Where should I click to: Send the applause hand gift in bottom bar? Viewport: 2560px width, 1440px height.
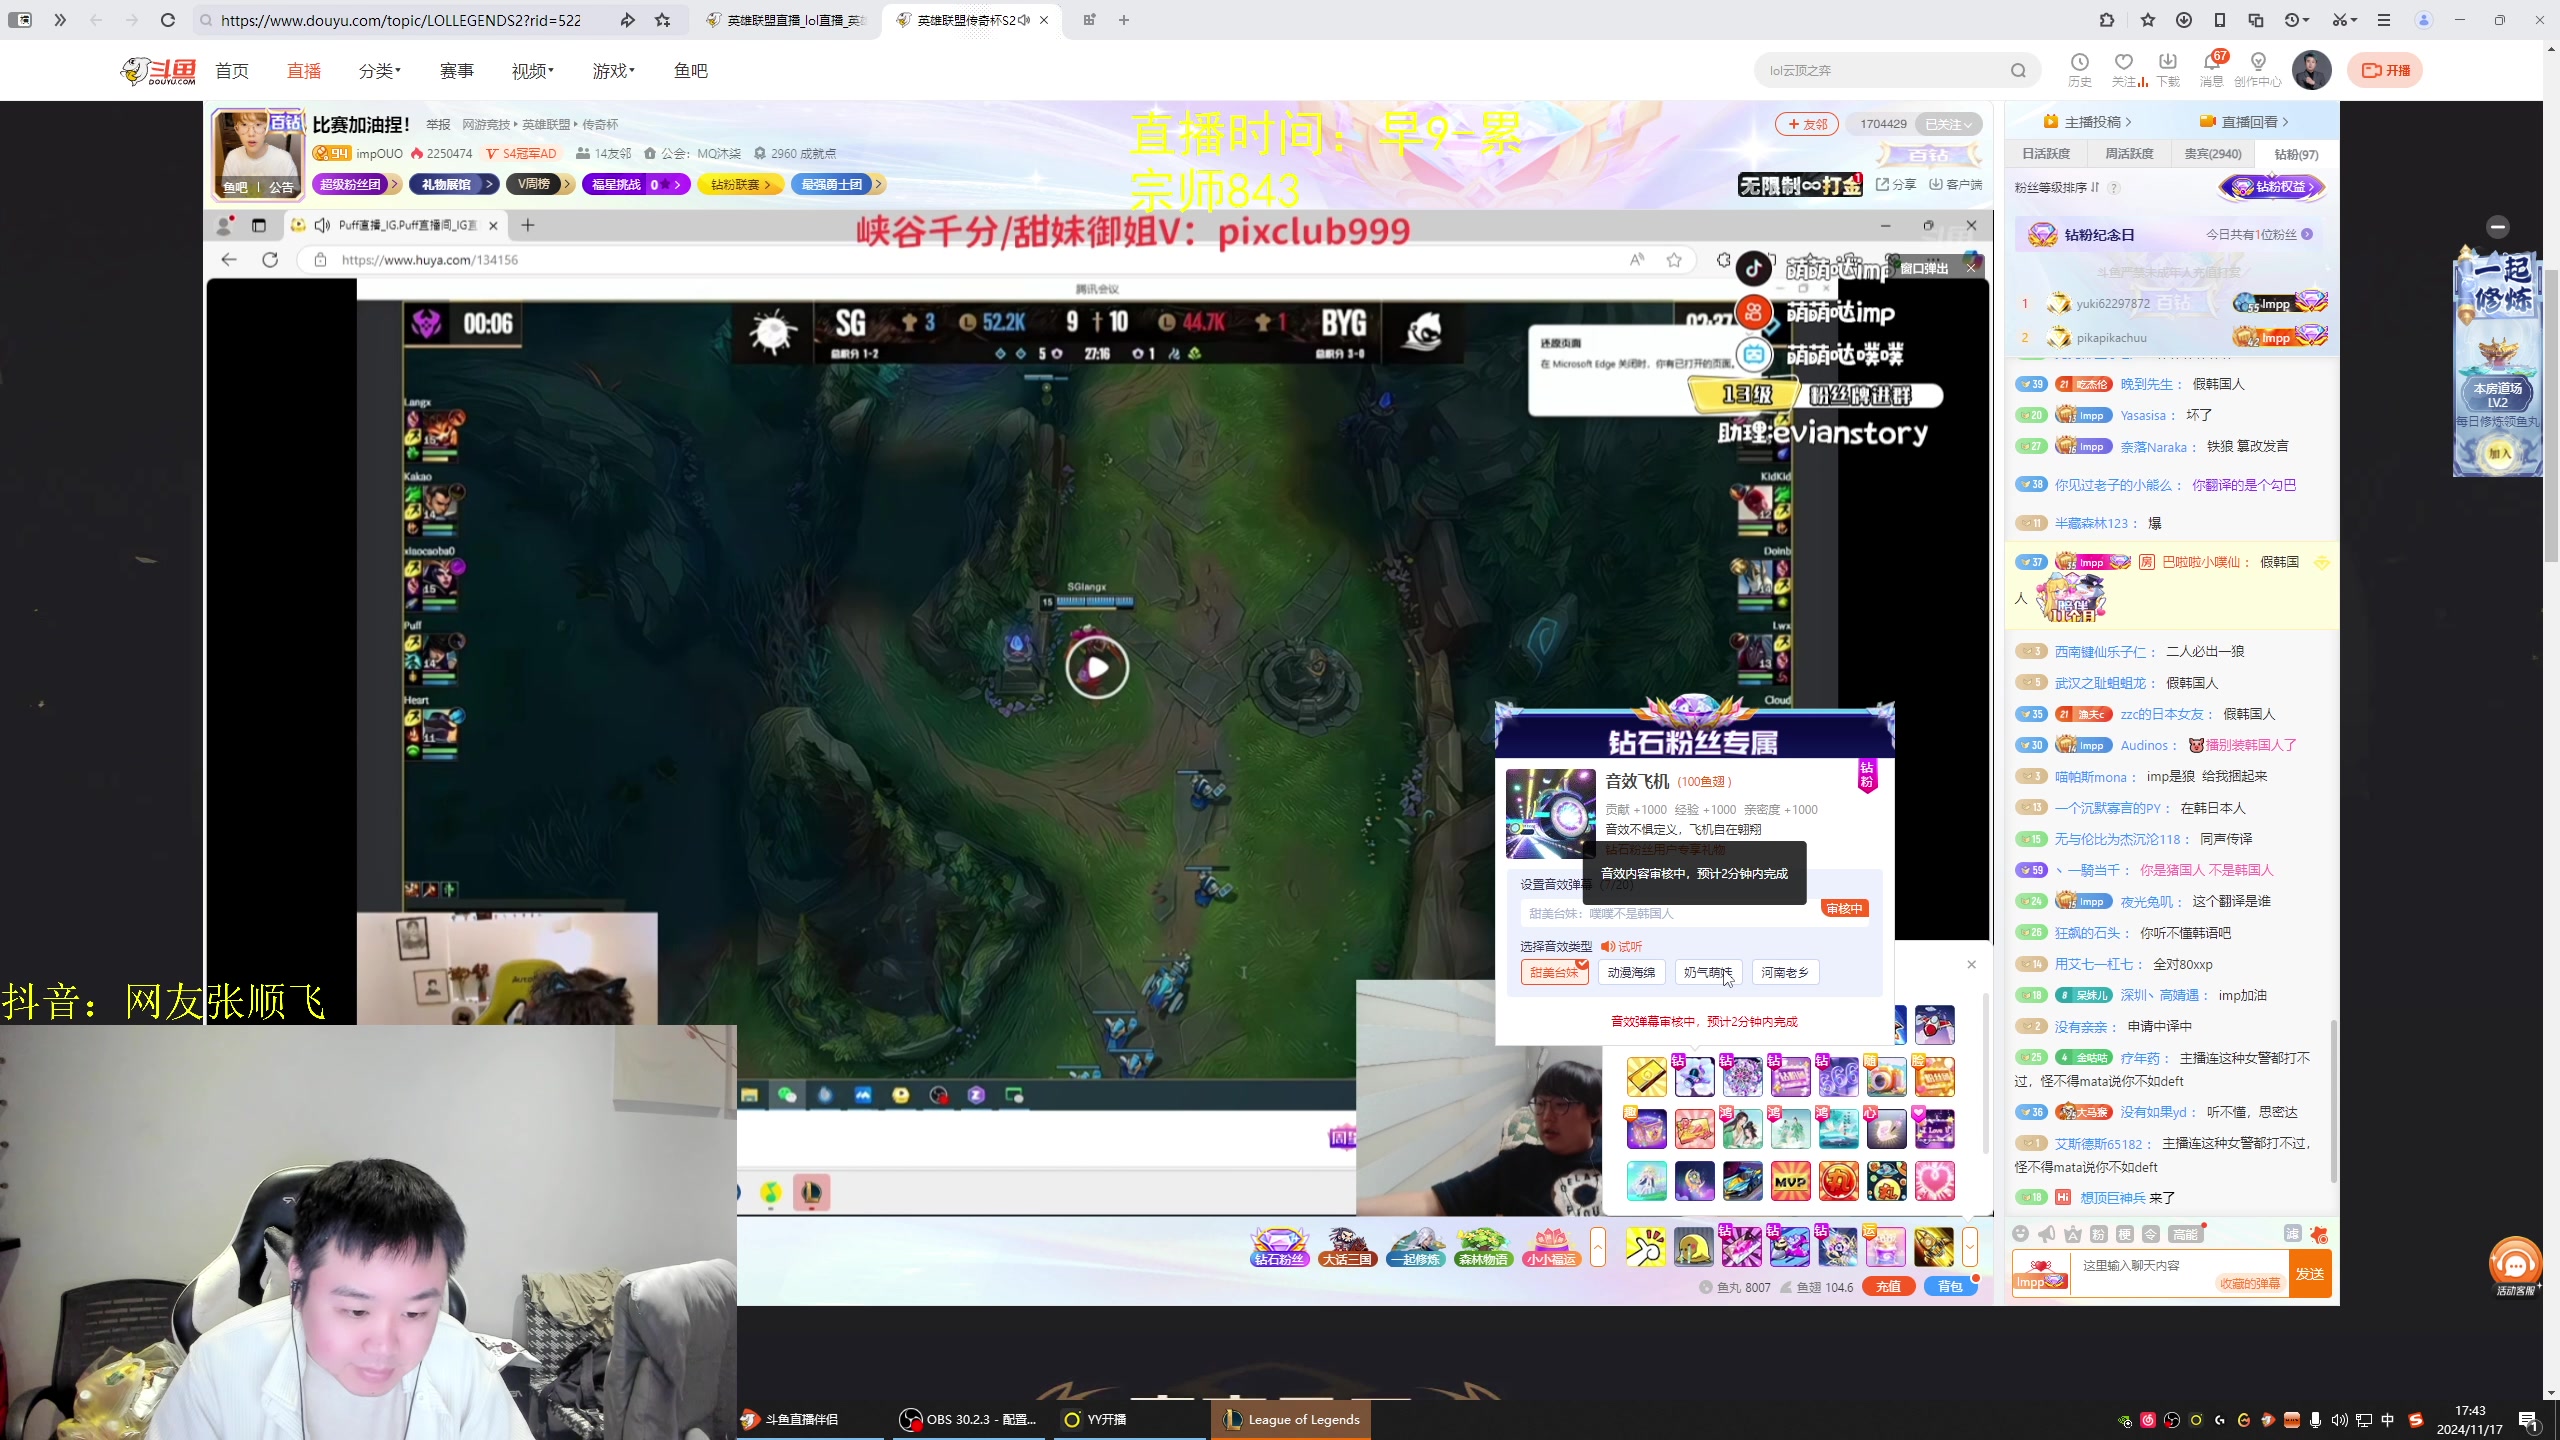[x=1646, y=1247]
